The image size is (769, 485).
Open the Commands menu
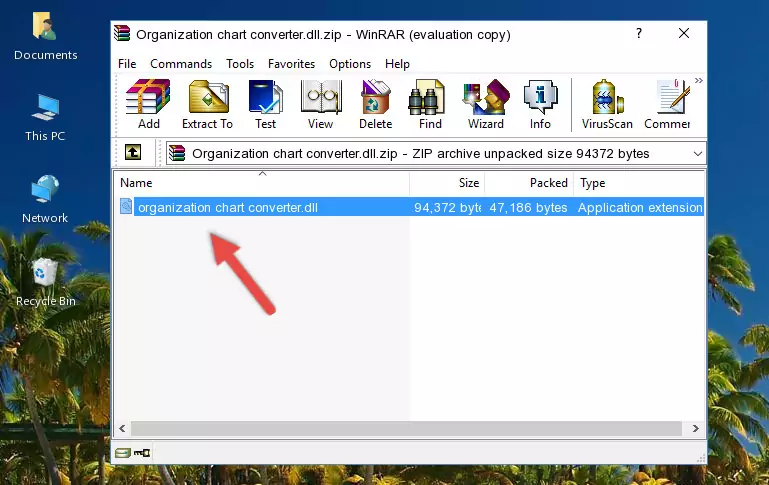181,64
